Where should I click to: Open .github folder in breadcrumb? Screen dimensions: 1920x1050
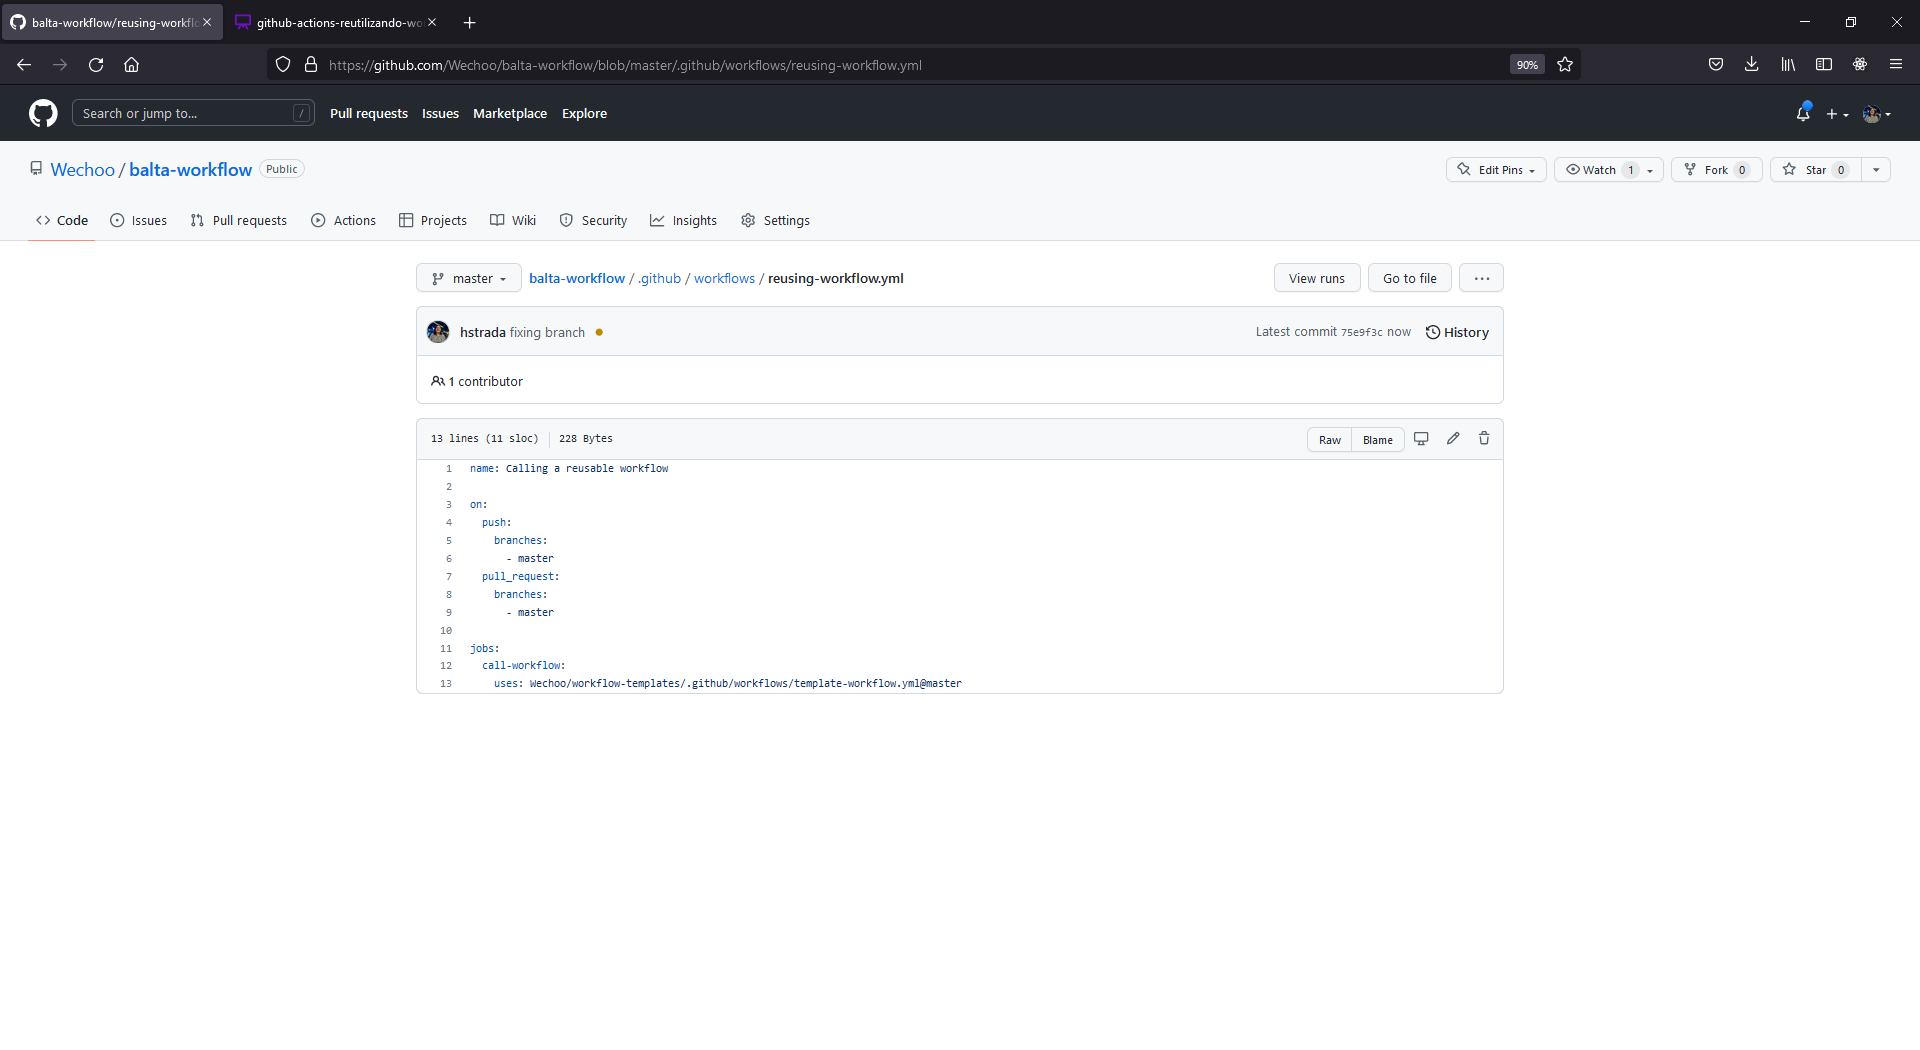(660, 278)
